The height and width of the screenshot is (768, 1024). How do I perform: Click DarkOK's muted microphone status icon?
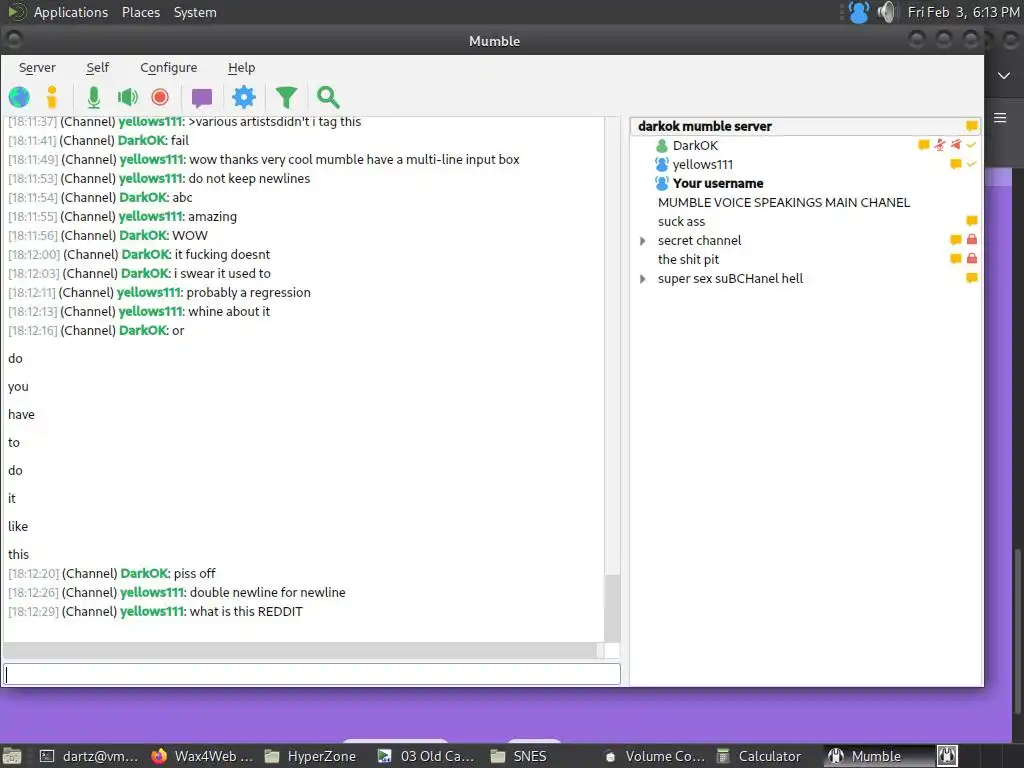(940, 145)
